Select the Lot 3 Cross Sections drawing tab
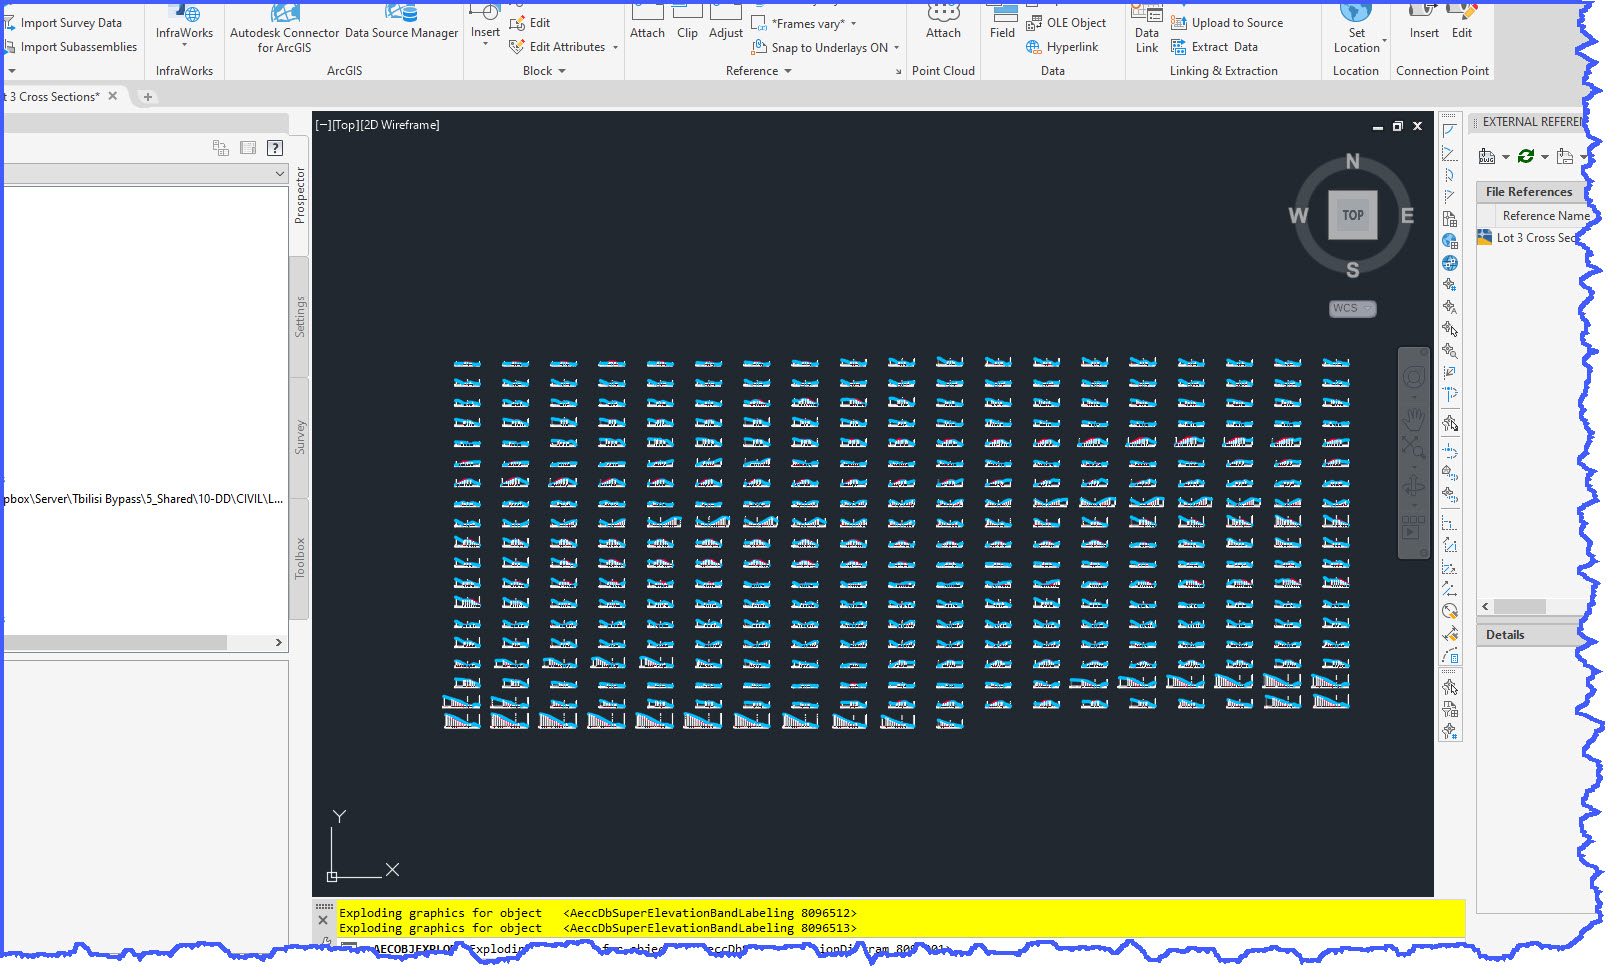 50,97
